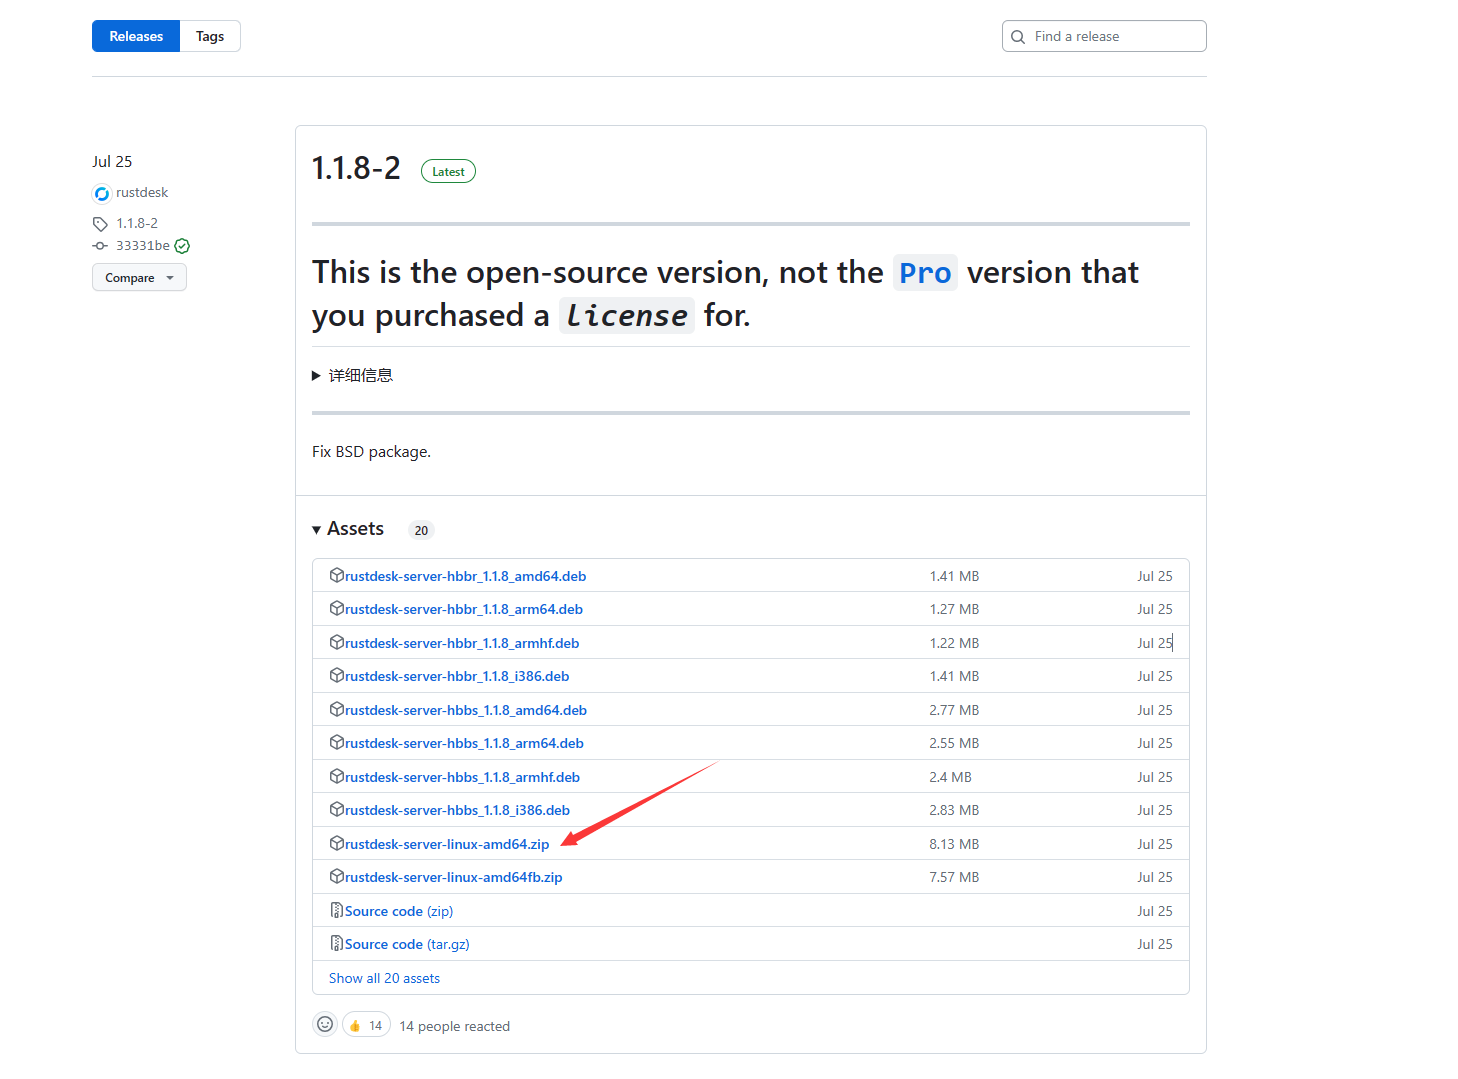Download rustdesk-server-hbbr_1.1.8_i386.deb
The height and width of the screenshot is (1079, 1458).
point(457,676)
